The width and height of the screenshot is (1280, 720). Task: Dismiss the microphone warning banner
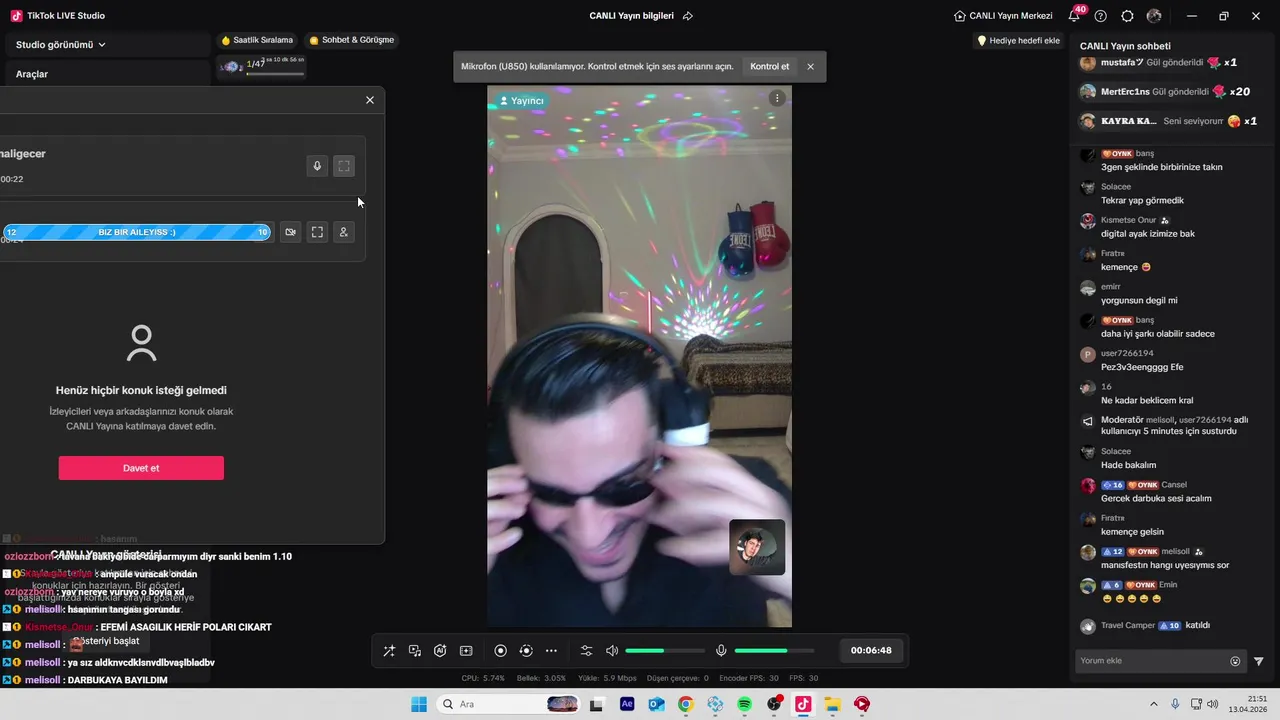810,66
